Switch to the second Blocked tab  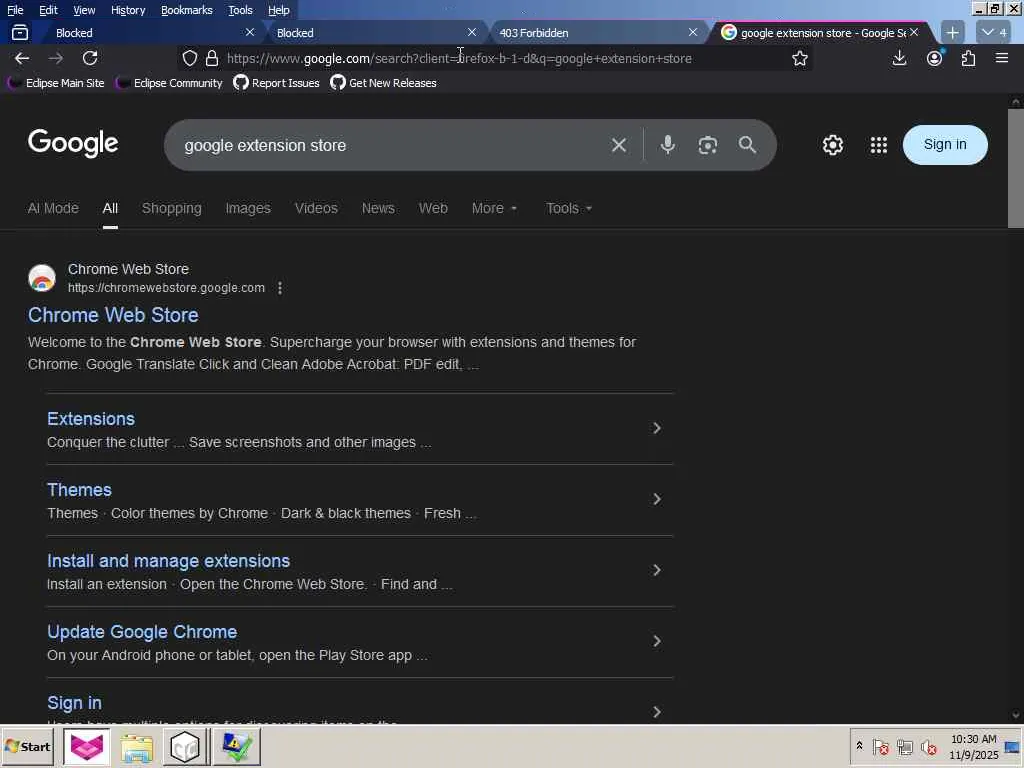click(370, 32)
